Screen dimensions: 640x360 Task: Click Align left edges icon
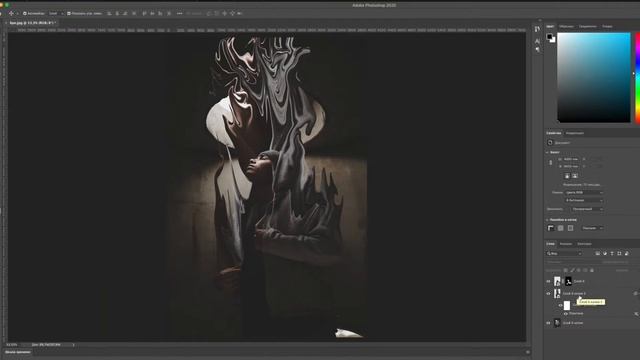click(109, 13)
